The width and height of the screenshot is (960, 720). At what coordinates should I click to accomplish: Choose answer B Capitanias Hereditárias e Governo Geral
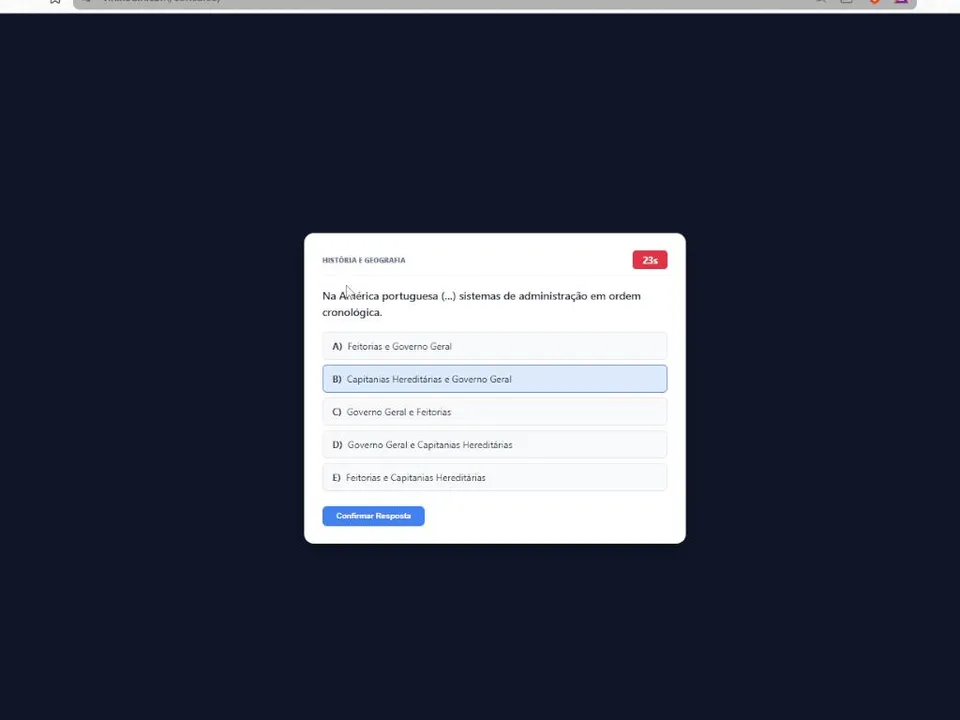495,379
